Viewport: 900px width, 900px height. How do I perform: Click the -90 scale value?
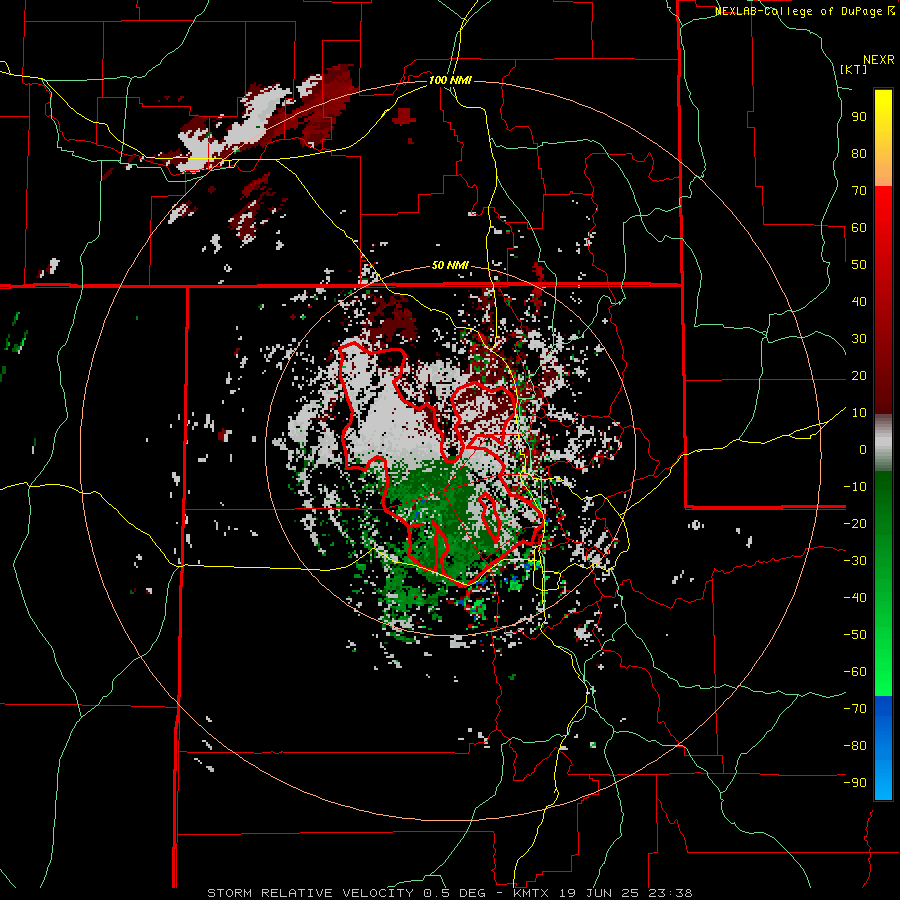point(855,783)
